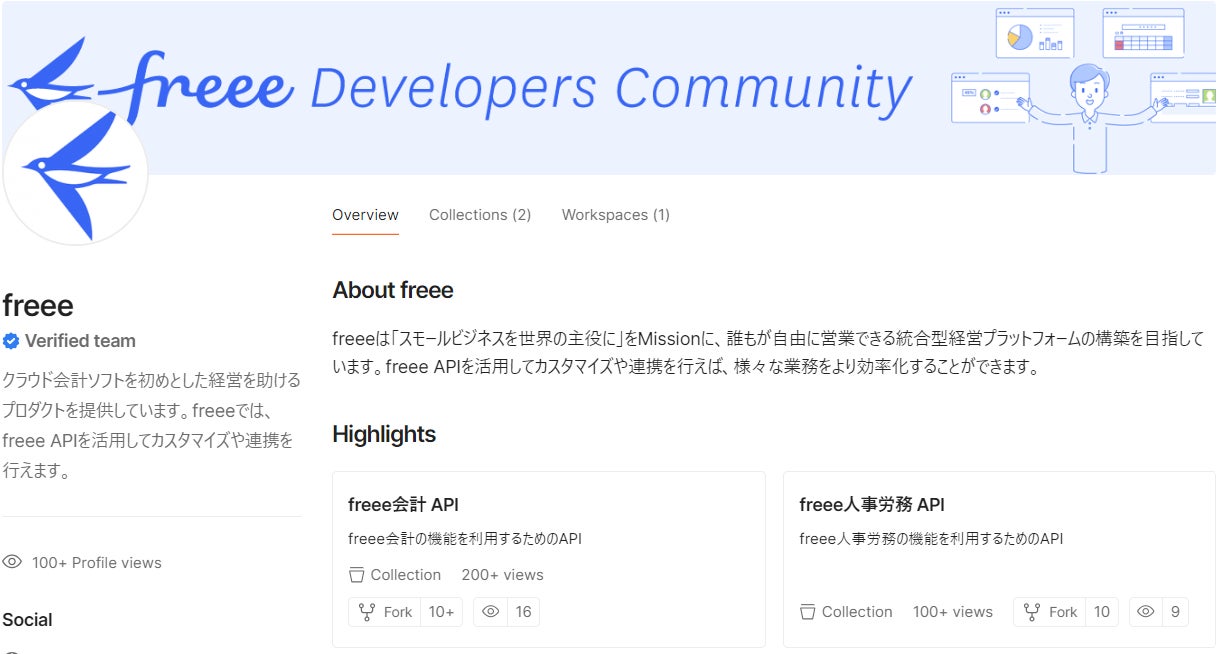The image size is (1219, 654).
Task: Switch to the Workspaces (1) tab
Action: coord(616,215)
